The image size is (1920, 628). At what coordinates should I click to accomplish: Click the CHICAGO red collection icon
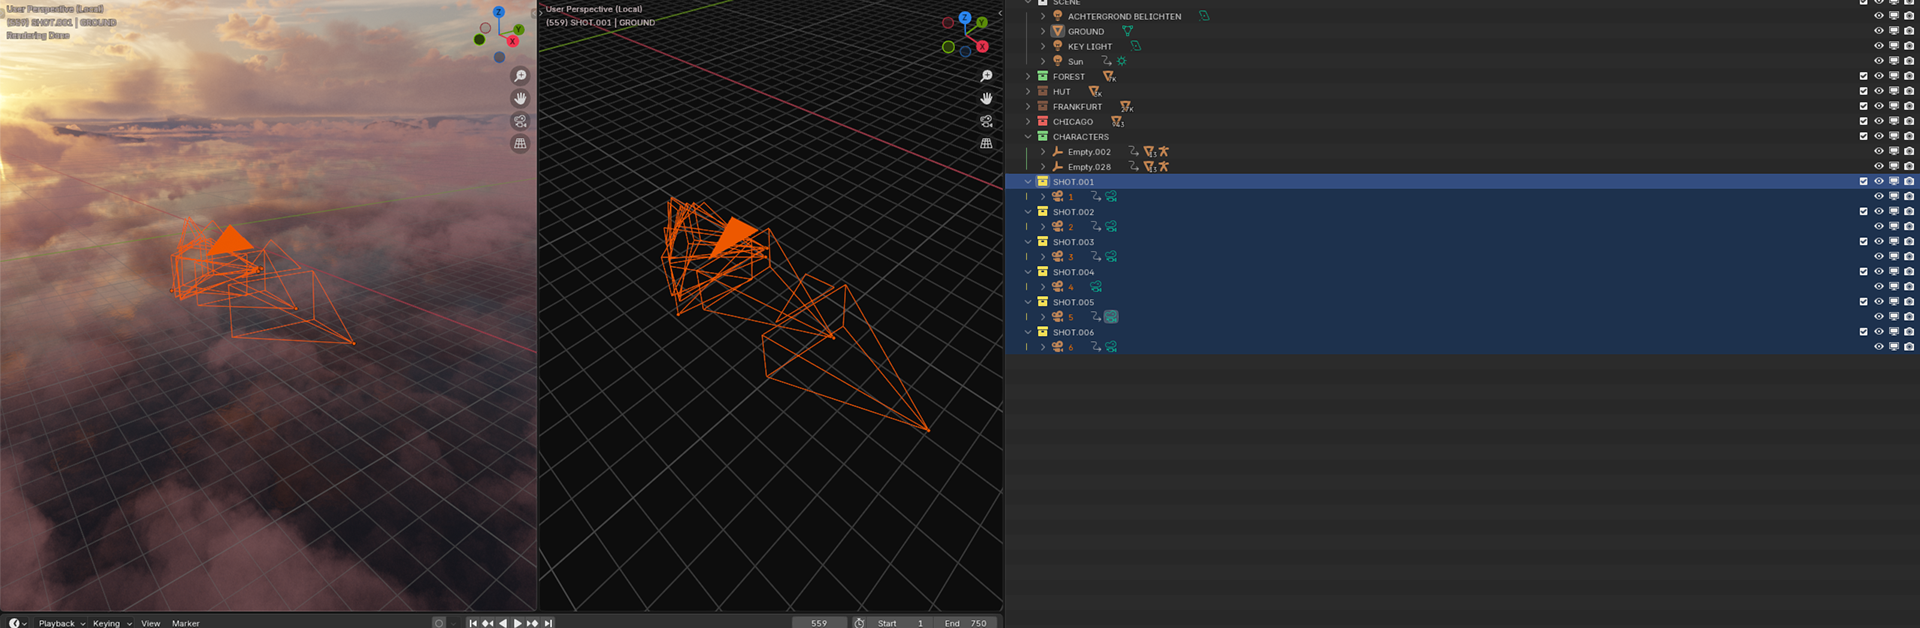pyautogui.click(x=1043, y=121)
